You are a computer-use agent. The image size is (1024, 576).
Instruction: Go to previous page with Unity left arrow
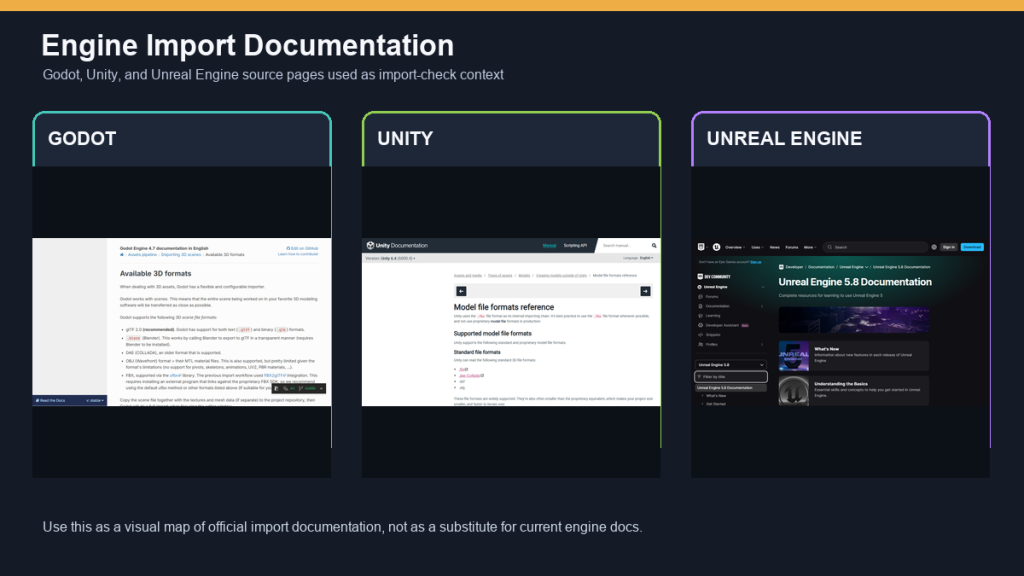(461, 291)
